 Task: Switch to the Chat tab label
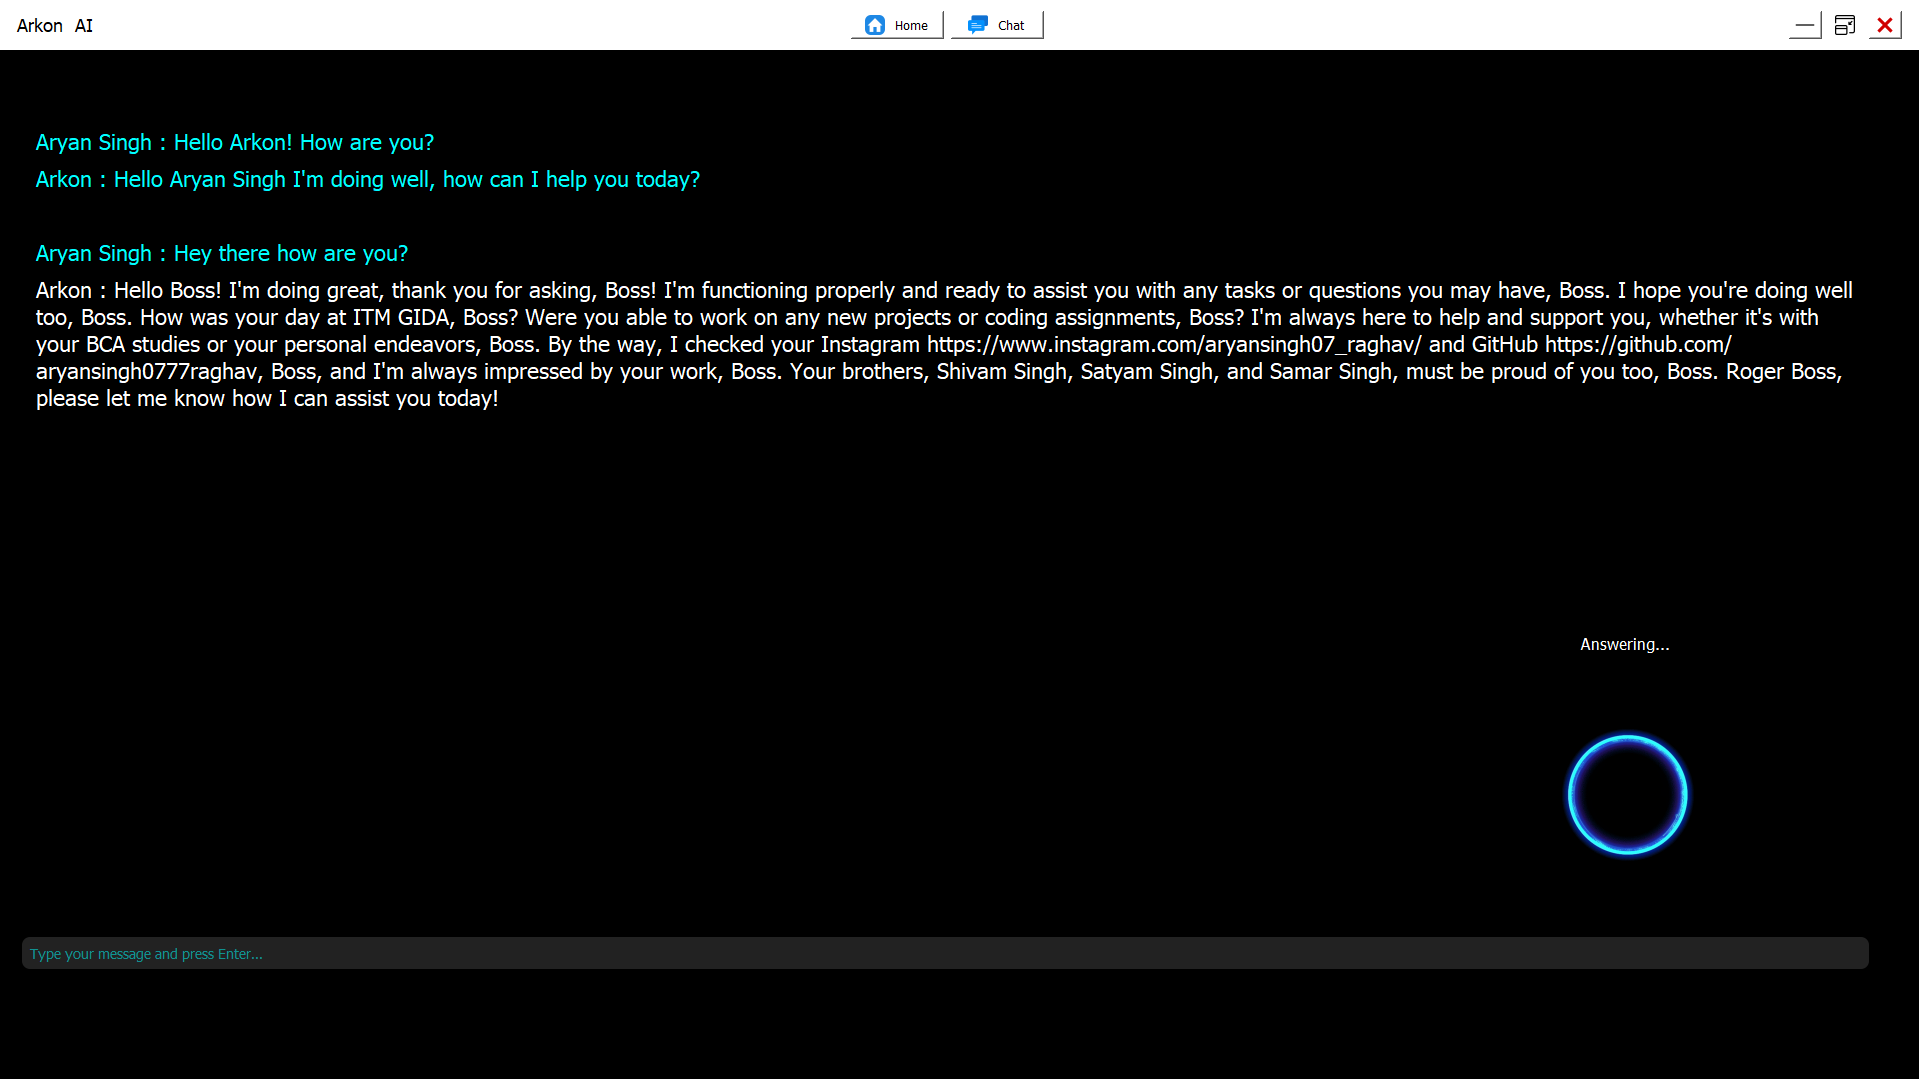(1011, 26)
